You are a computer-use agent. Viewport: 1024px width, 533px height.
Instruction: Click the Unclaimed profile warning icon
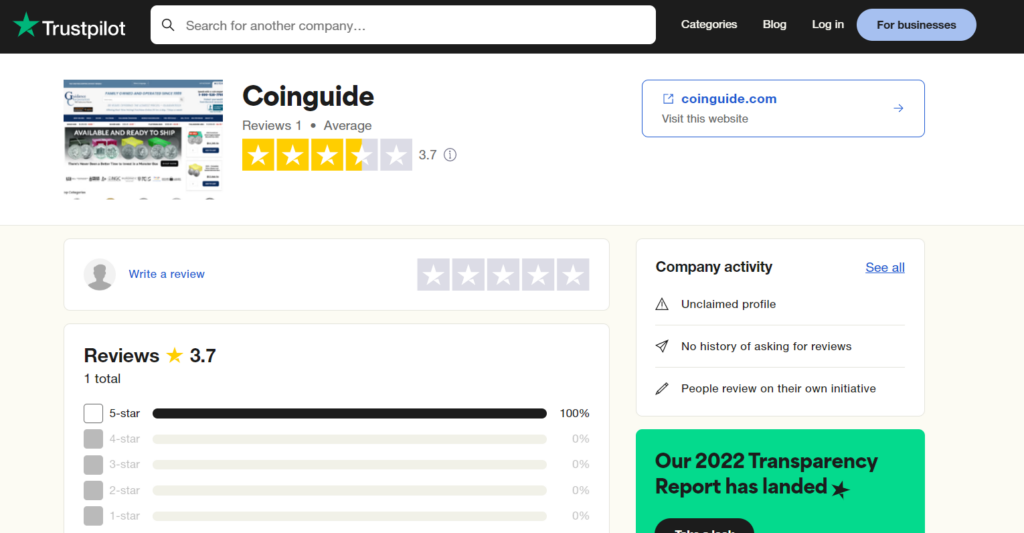click(x=662, y=304)
